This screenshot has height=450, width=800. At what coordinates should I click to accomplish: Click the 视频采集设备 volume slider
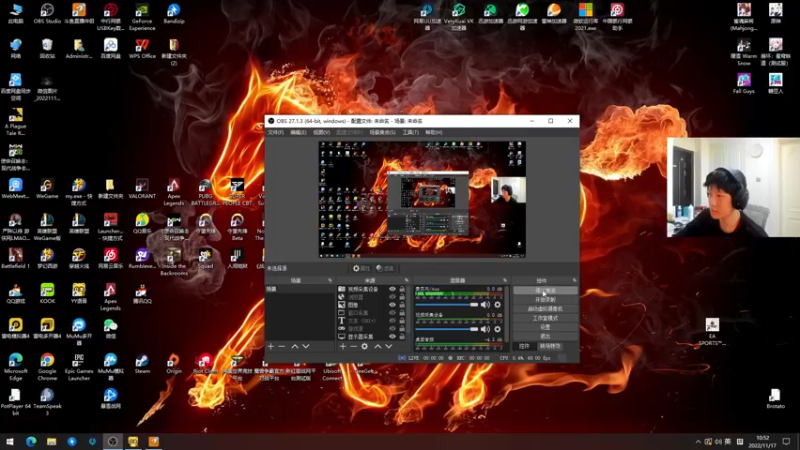pyautogui.click(x=446, y=329)
